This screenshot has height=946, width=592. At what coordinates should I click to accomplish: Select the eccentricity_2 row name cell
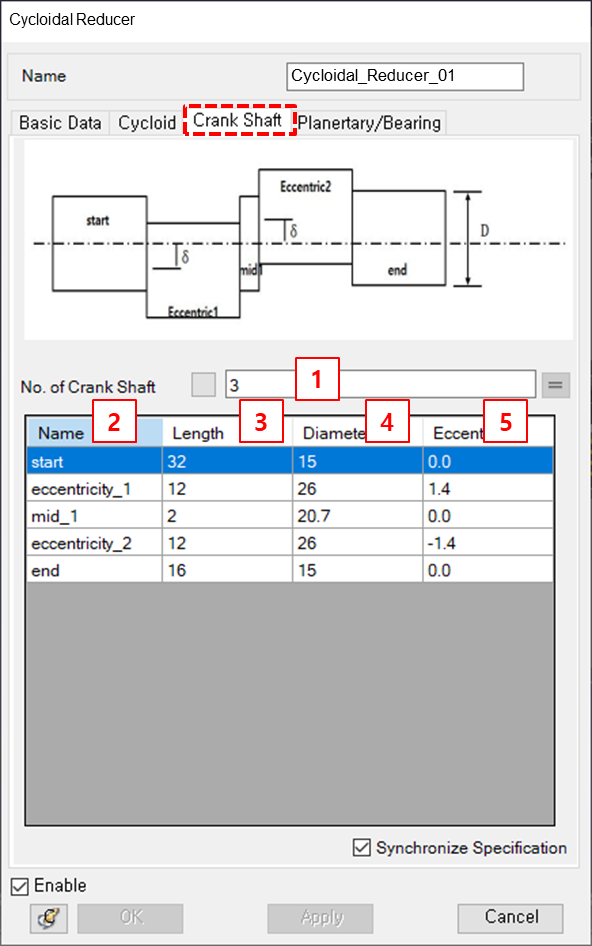(95, 543)
